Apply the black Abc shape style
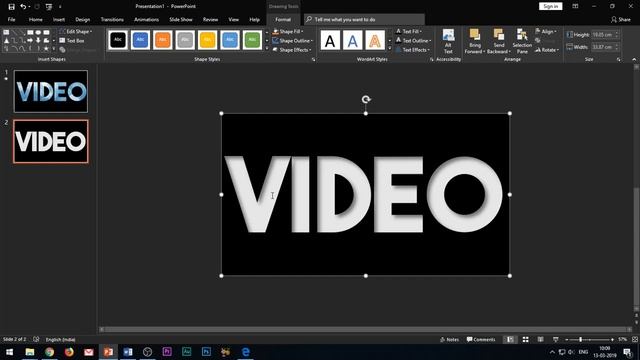Image resolution: width=640 pixels, height=360 pixels. click(118, 40)
